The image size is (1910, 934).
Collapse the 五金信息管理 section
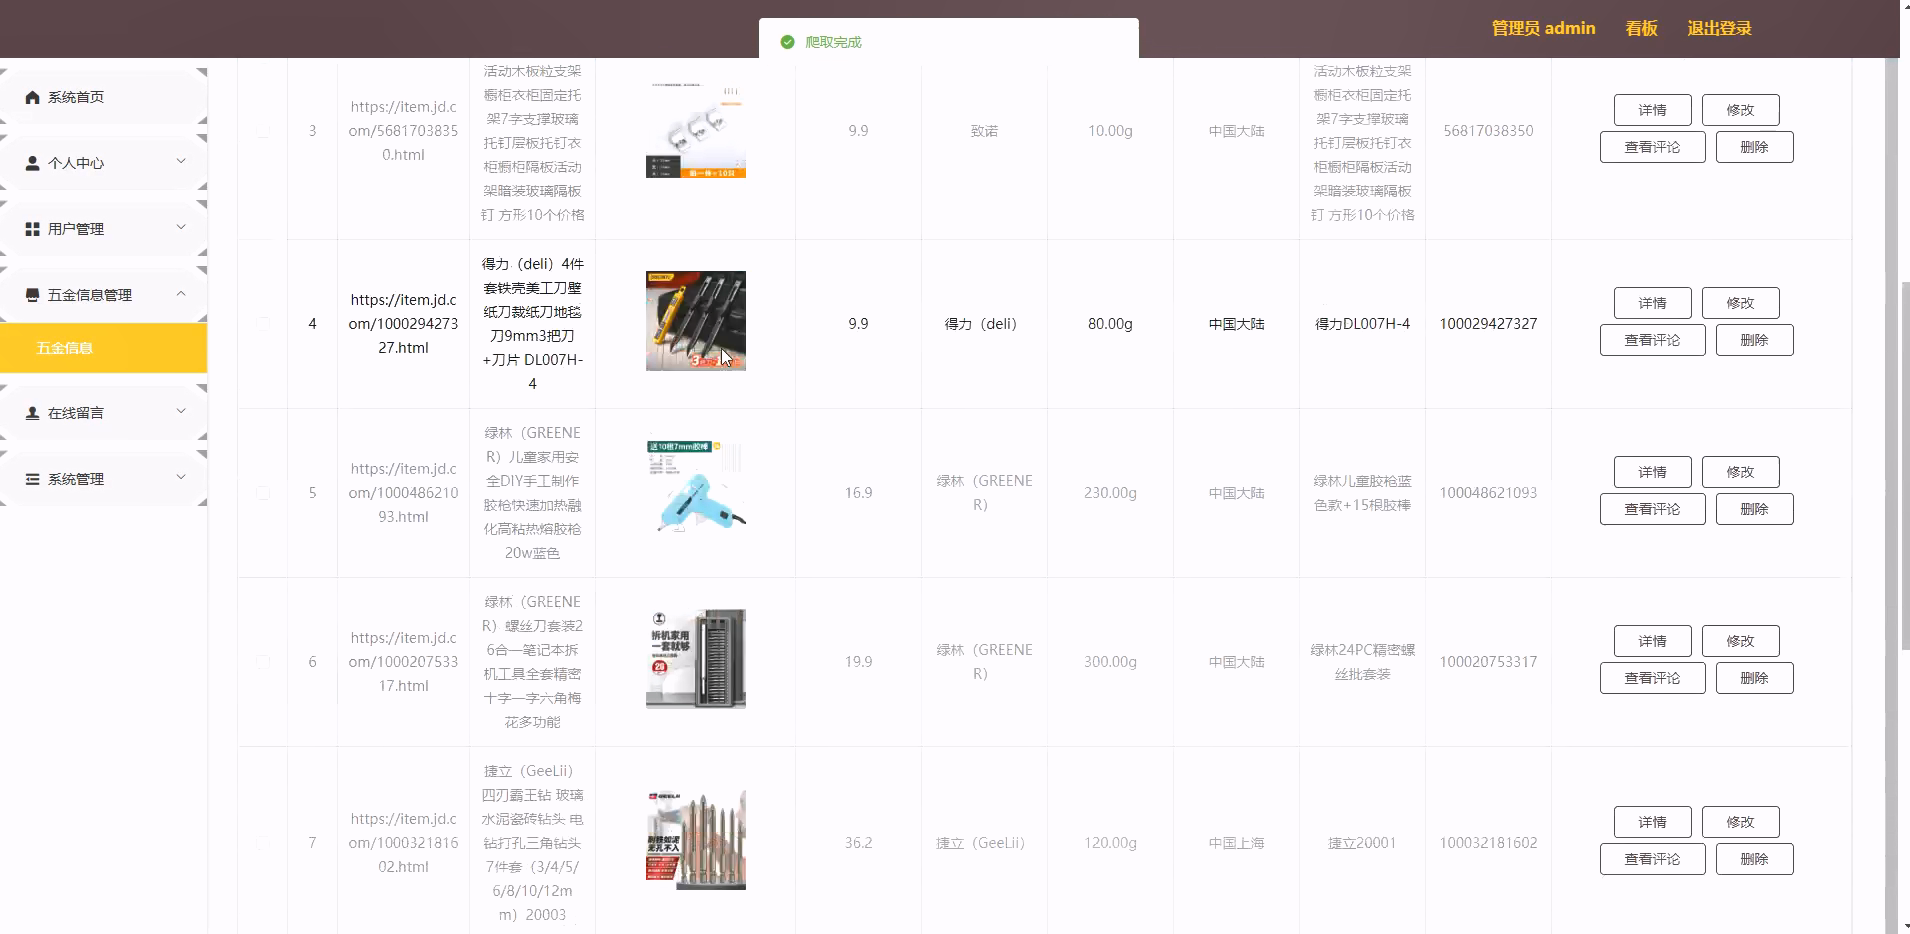[x=181, y=294]
